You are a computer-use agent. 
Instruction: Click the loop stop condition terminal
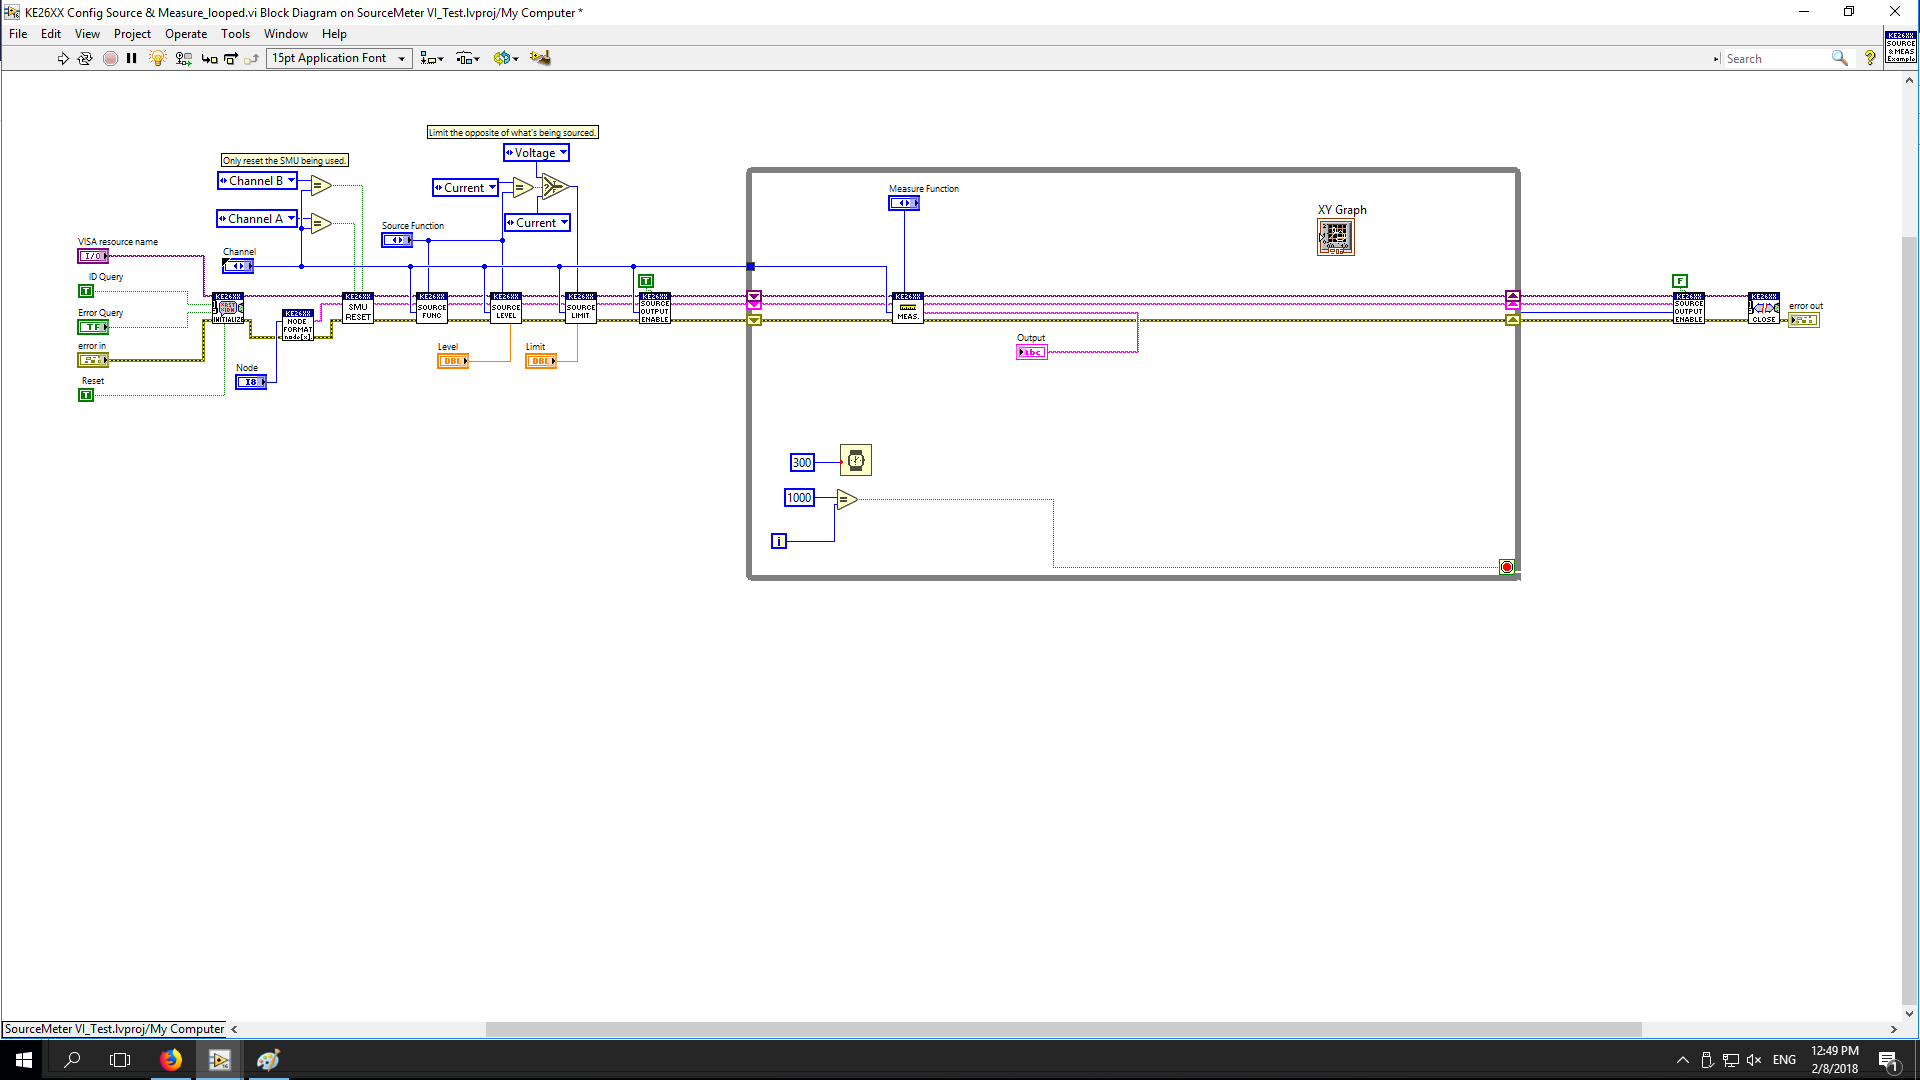pyautogui.click(x=1507, y=567)
